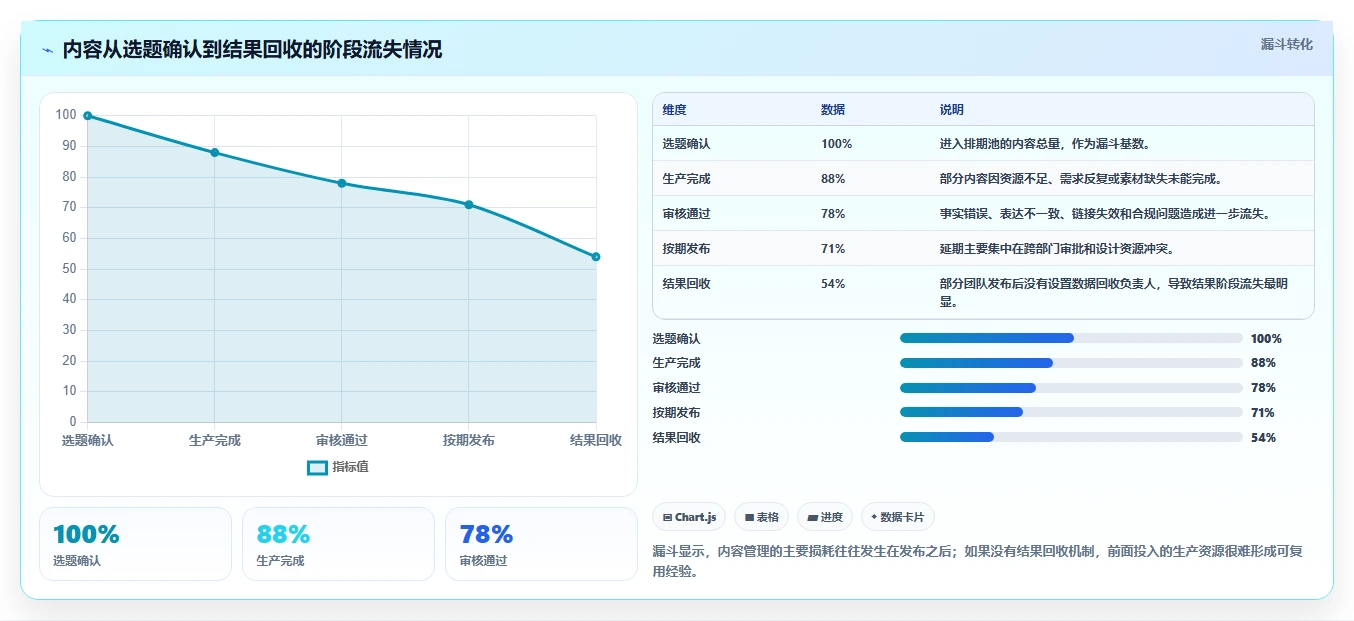Screen dimensions: 1354x621
Task: Click the 结果回收 progress bar
Action: pyautogui.click(x=1071, y=437)
